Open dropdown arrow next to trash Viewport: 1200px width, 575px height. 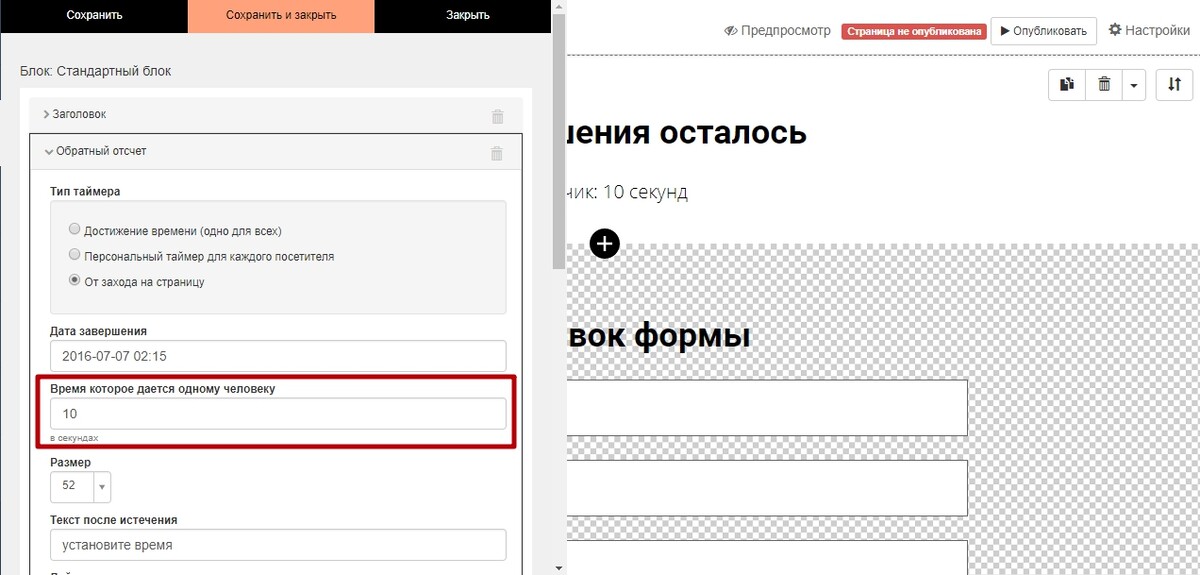(x=1134, y=85)
